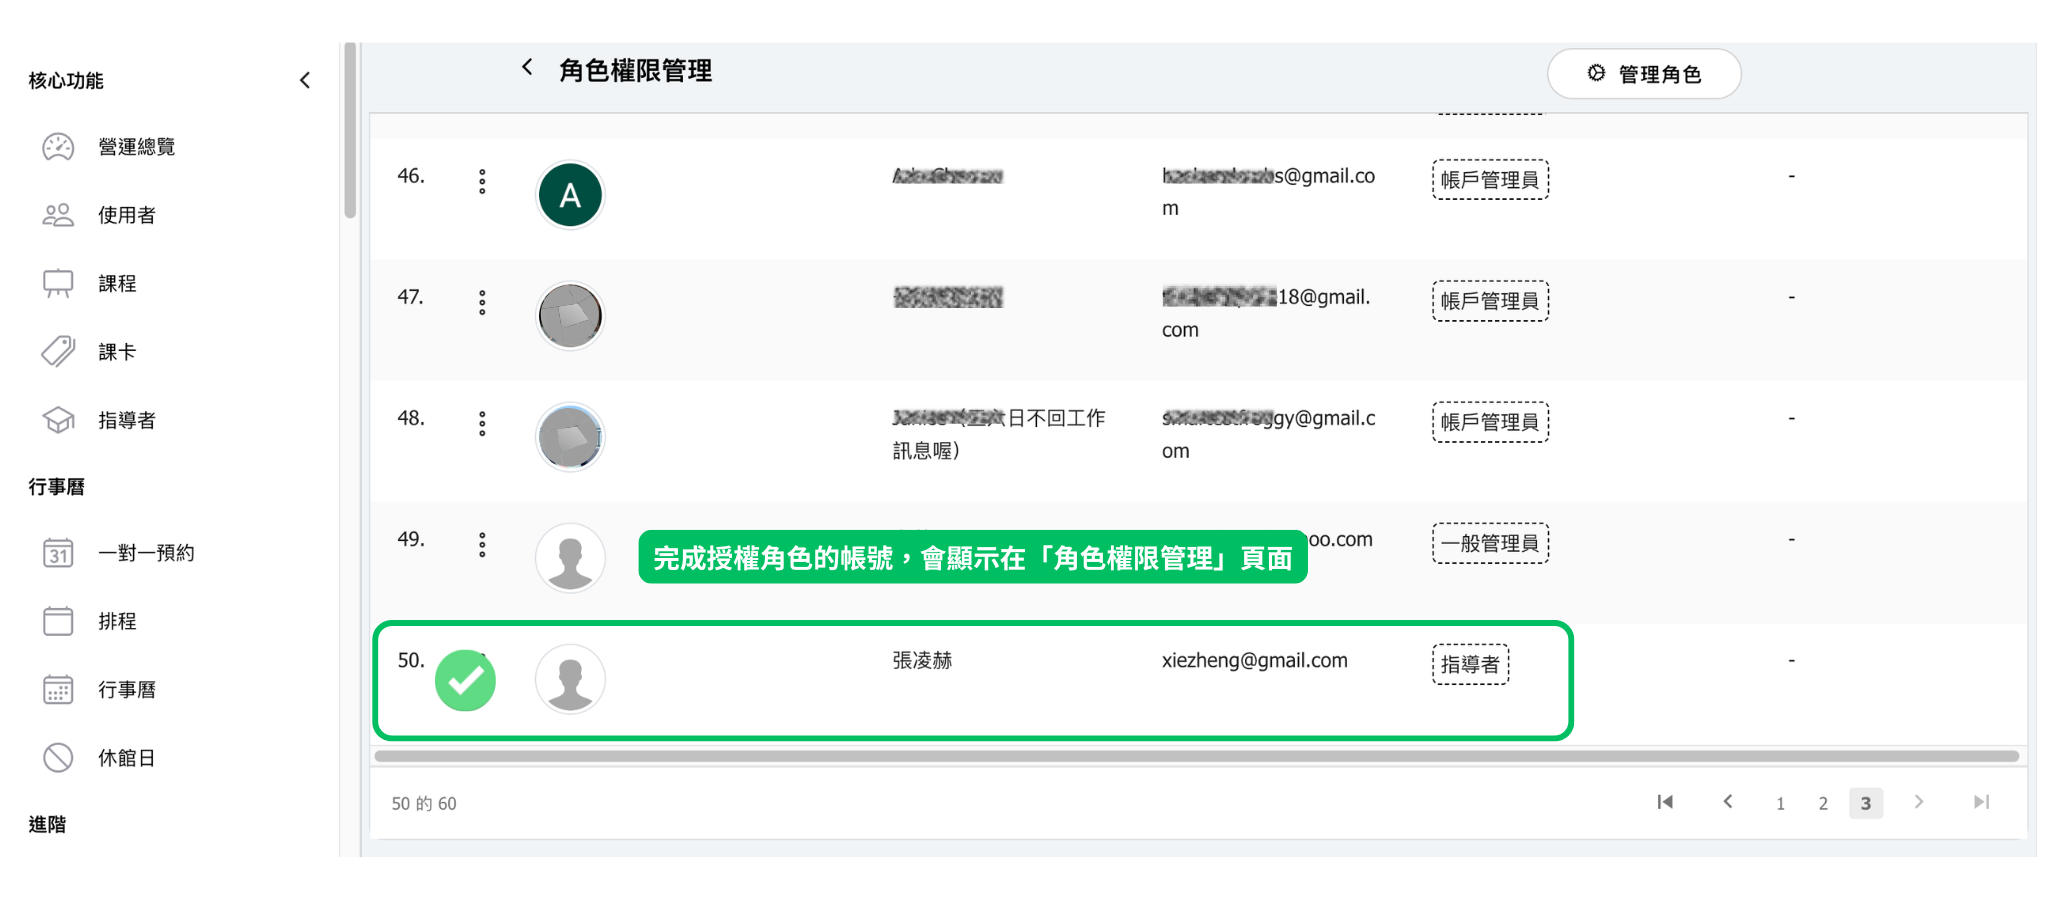Screen dimensions: 2048x900
Task: Jump to the first page of results
Action: click(1665, 802)
